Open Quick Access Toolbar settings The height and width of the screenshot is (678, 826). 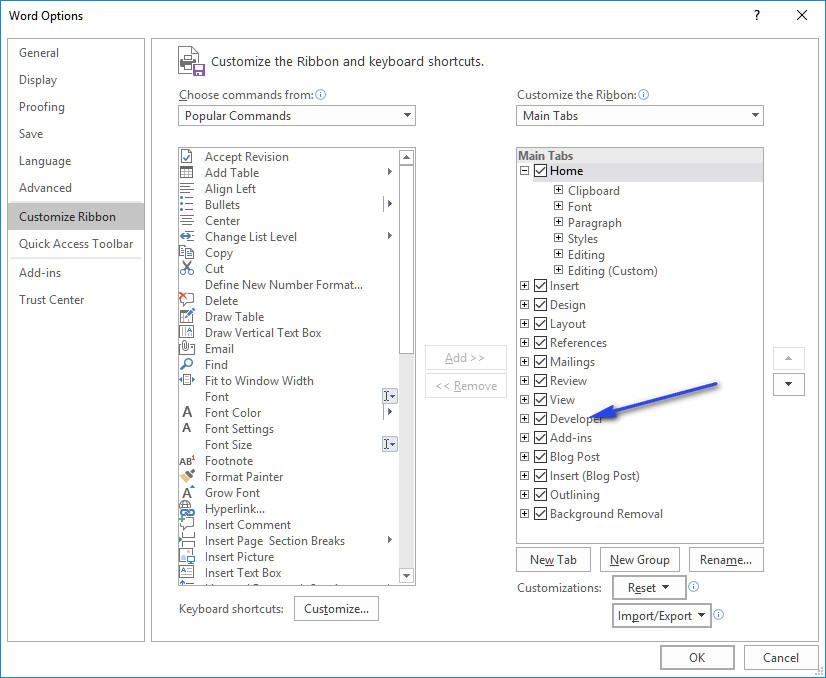pyautogui.click(x=76, y=243)
